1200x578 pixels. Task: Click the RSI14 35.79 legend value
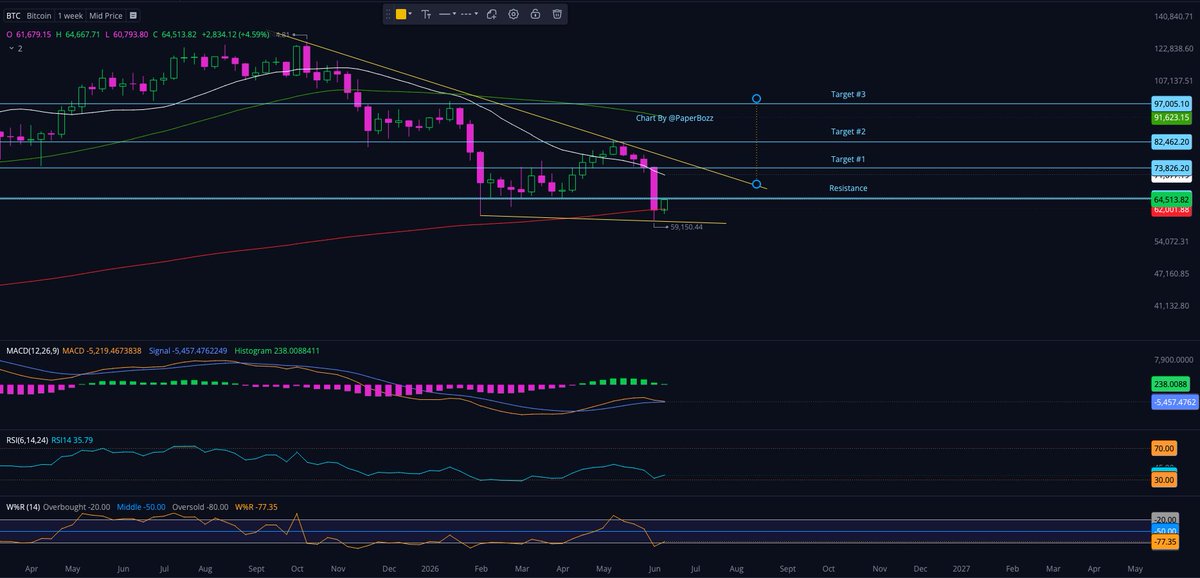point(72,440)
